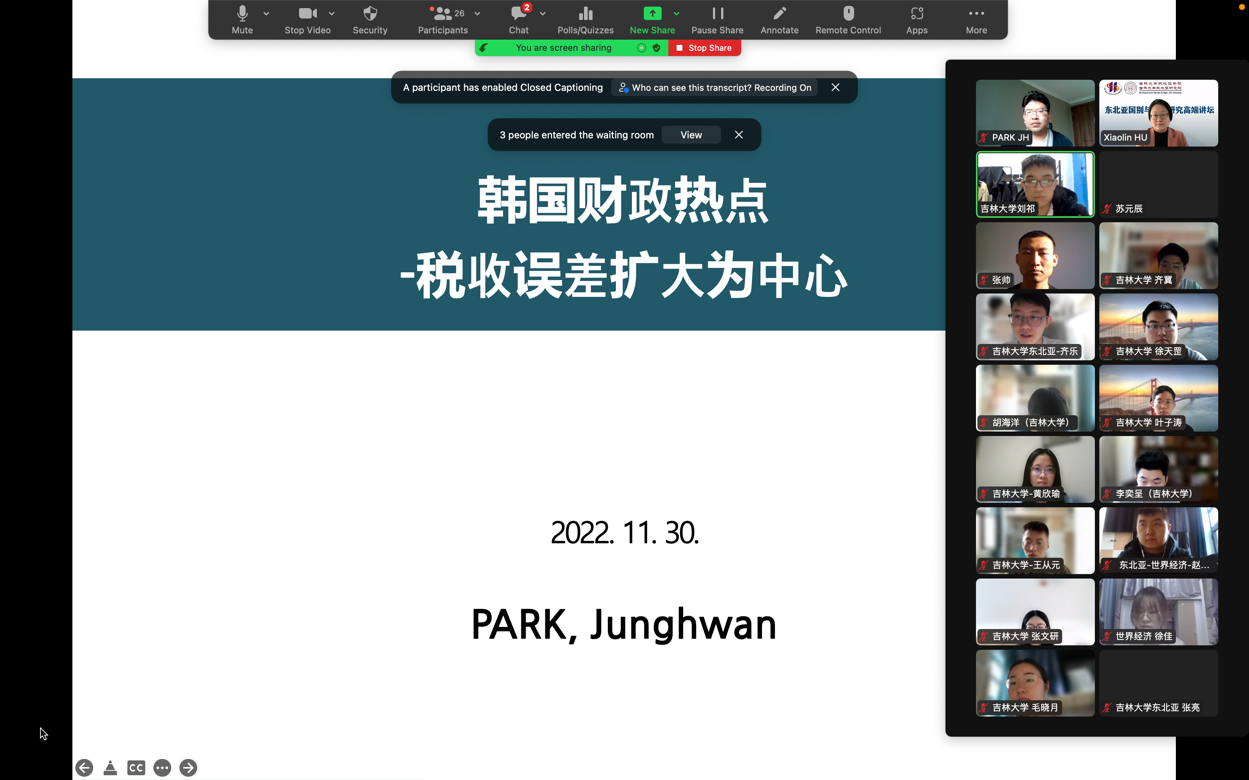Image resolution: width=1249 pixels, height=780 pixels.
Task: Click the red Stop Share button
Action: 705,48
